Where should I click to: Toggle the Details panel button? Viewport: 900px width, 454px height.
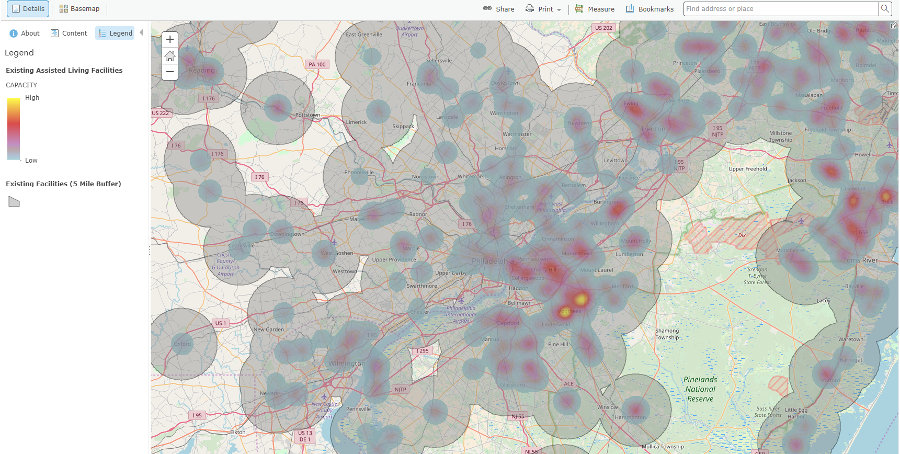coord(26,8)
